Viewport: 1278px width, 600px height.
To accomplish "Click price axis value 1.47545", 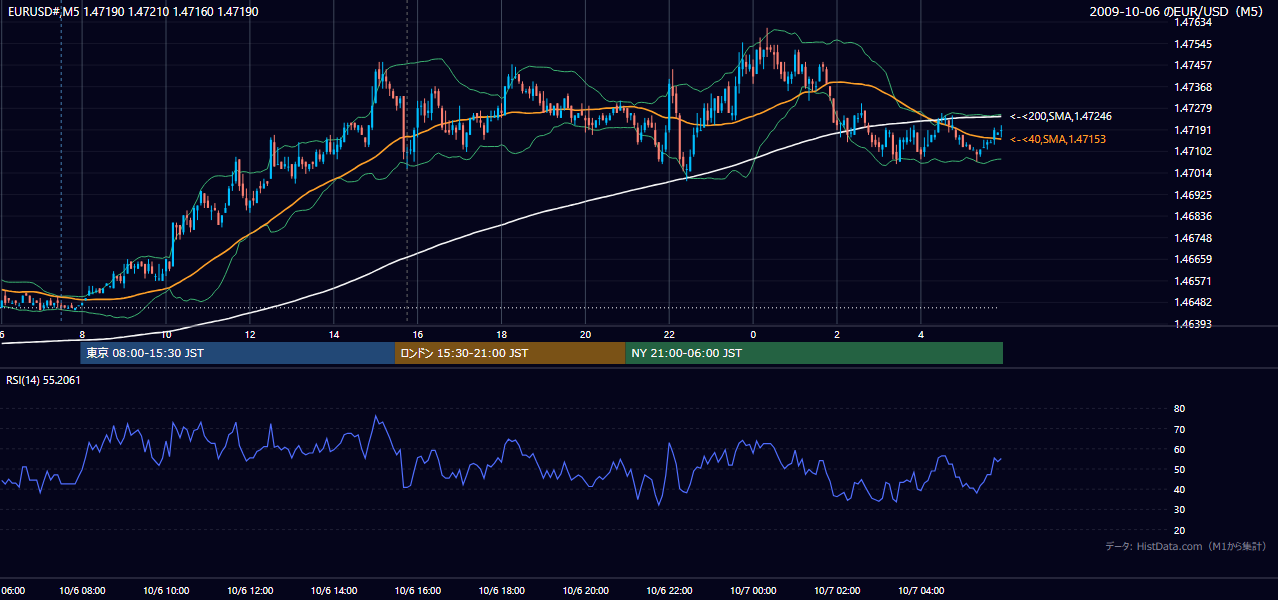I will pos(1194,44).
